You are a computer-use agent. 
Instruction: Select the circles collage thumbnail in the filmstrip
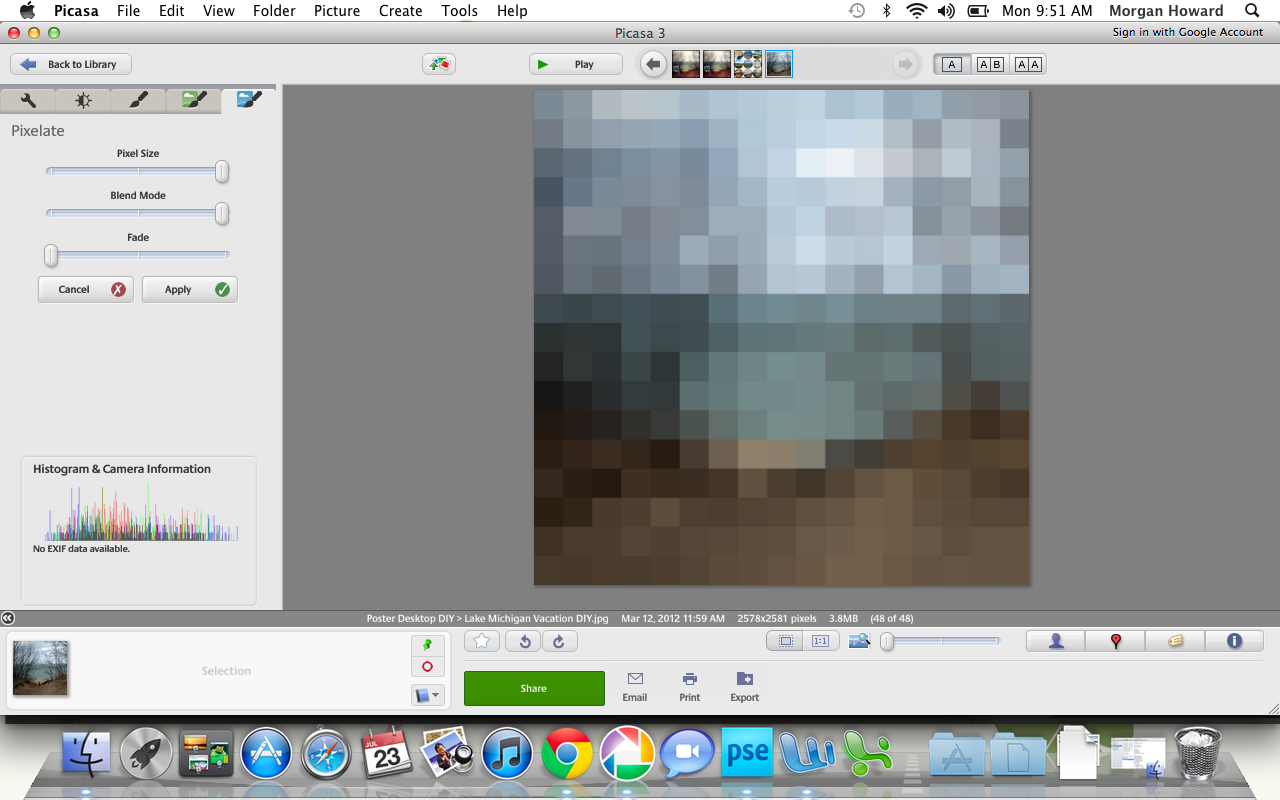(748, 63)
